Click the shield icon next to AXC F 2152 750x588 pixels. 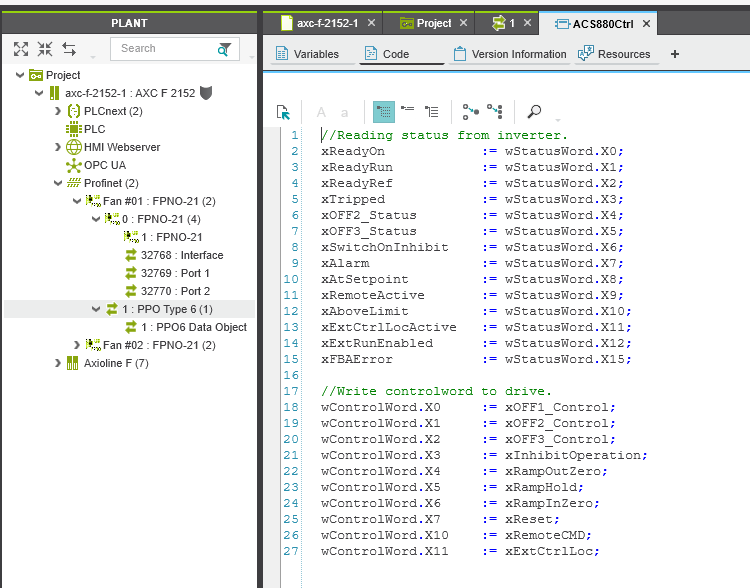click(206, 93)
